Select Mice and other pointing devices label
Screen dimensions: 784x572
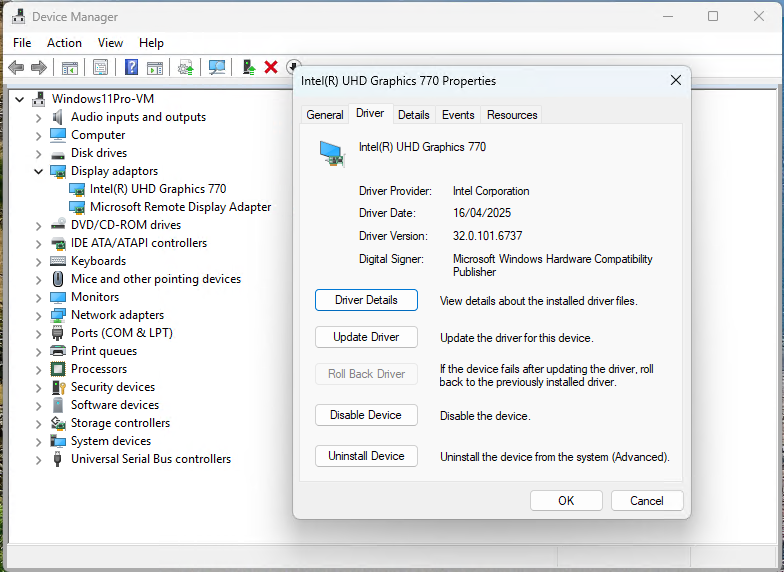156,279
